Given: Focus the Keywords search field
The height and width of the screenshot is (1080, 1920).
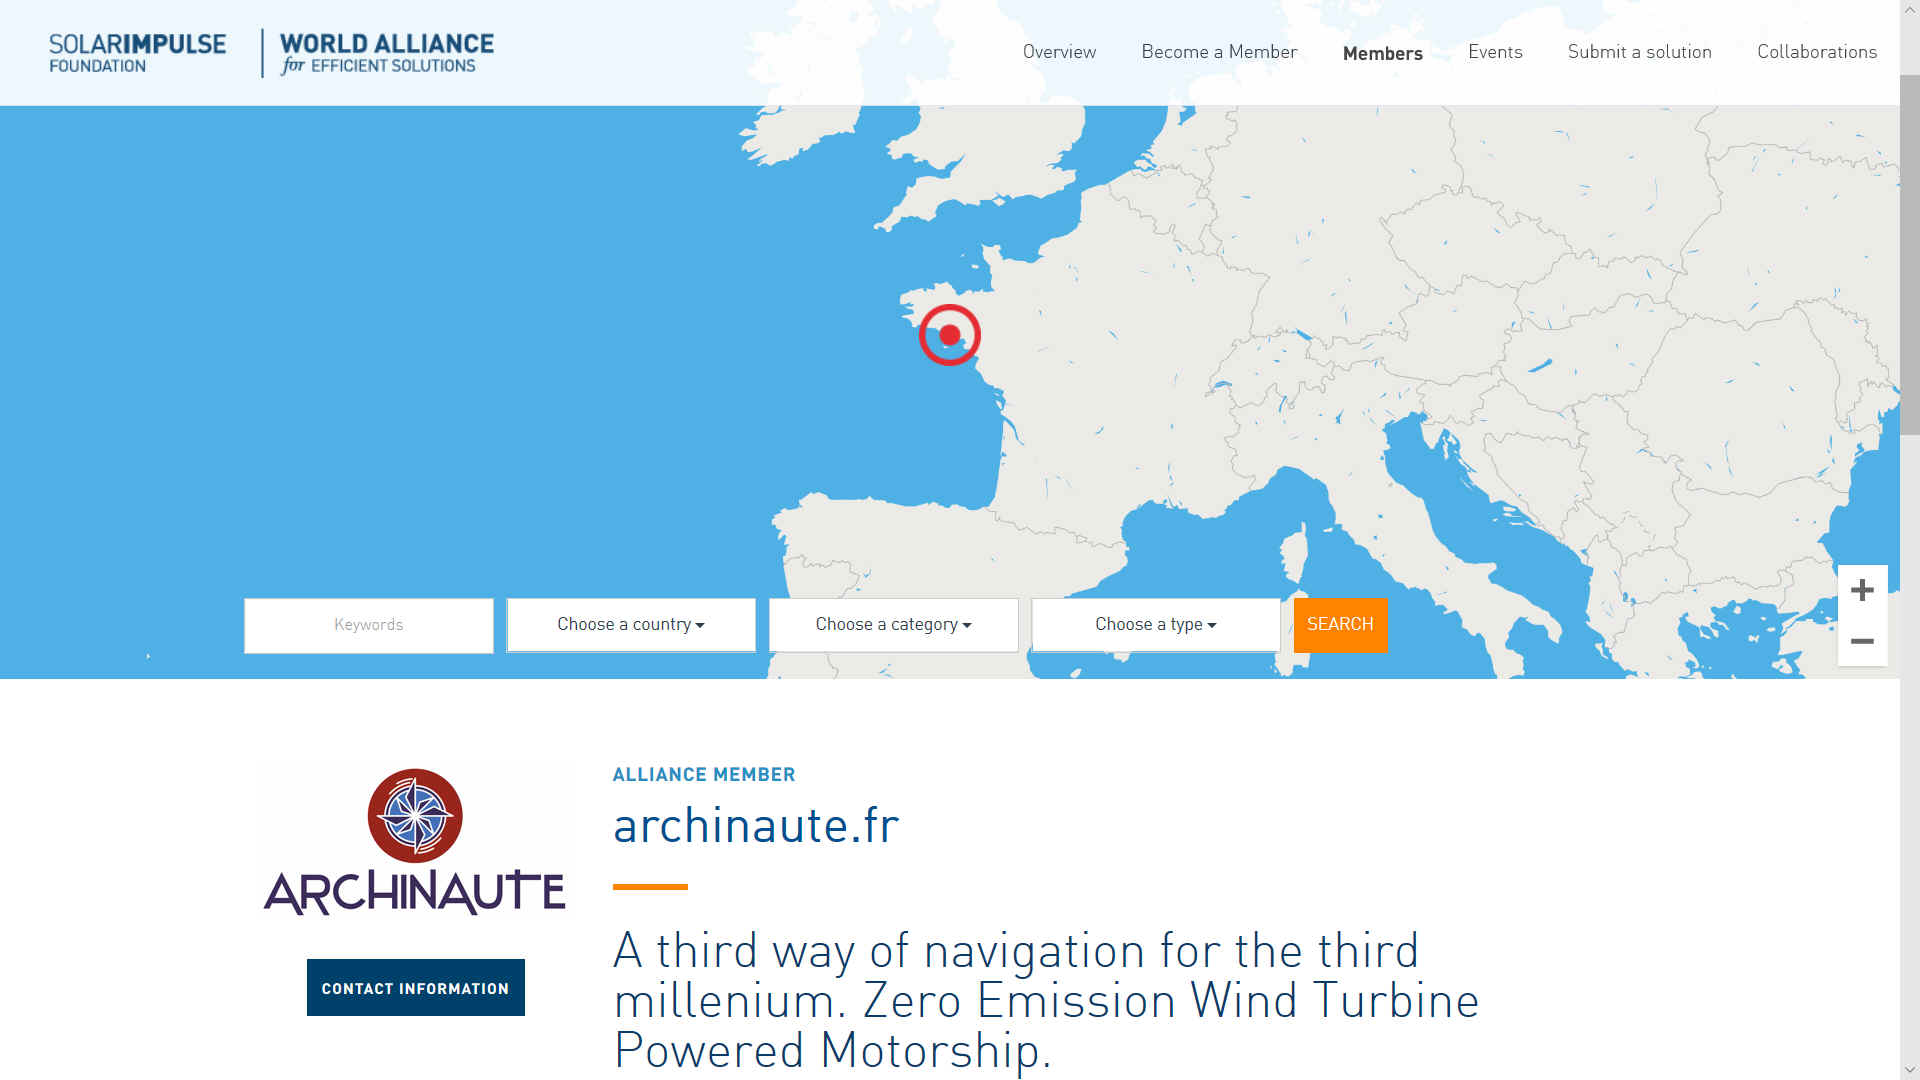Looking at the screenshot, I should (369, 625).
